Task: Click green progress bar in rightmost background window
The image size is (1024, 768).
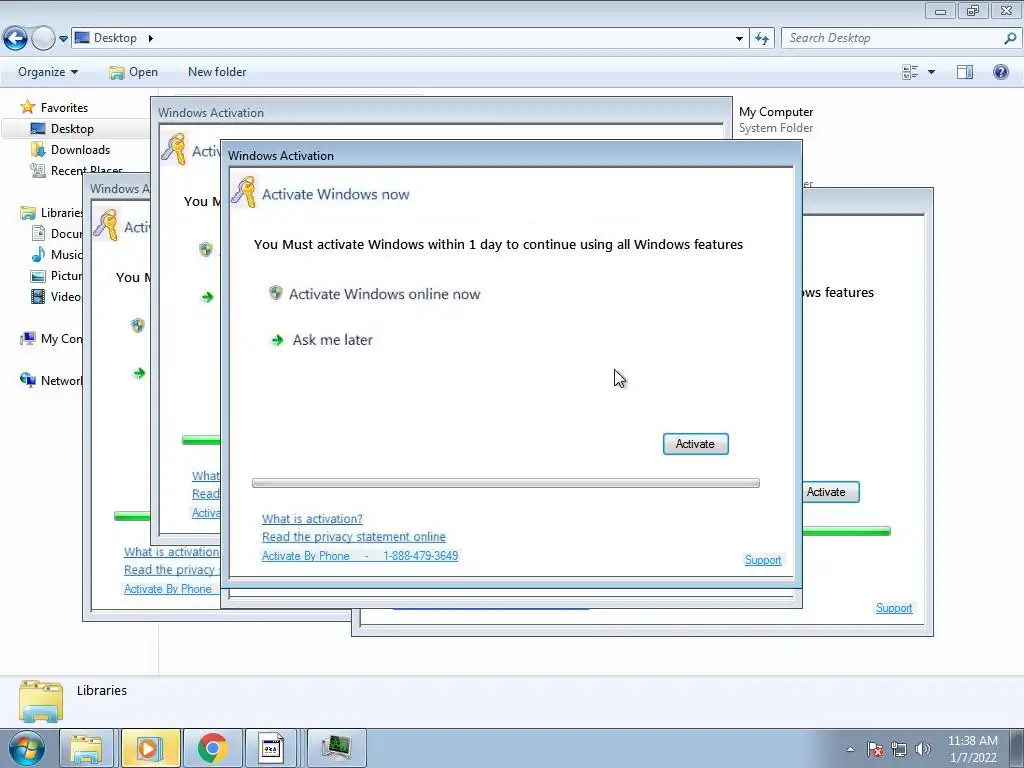Action: coord(846,532)
